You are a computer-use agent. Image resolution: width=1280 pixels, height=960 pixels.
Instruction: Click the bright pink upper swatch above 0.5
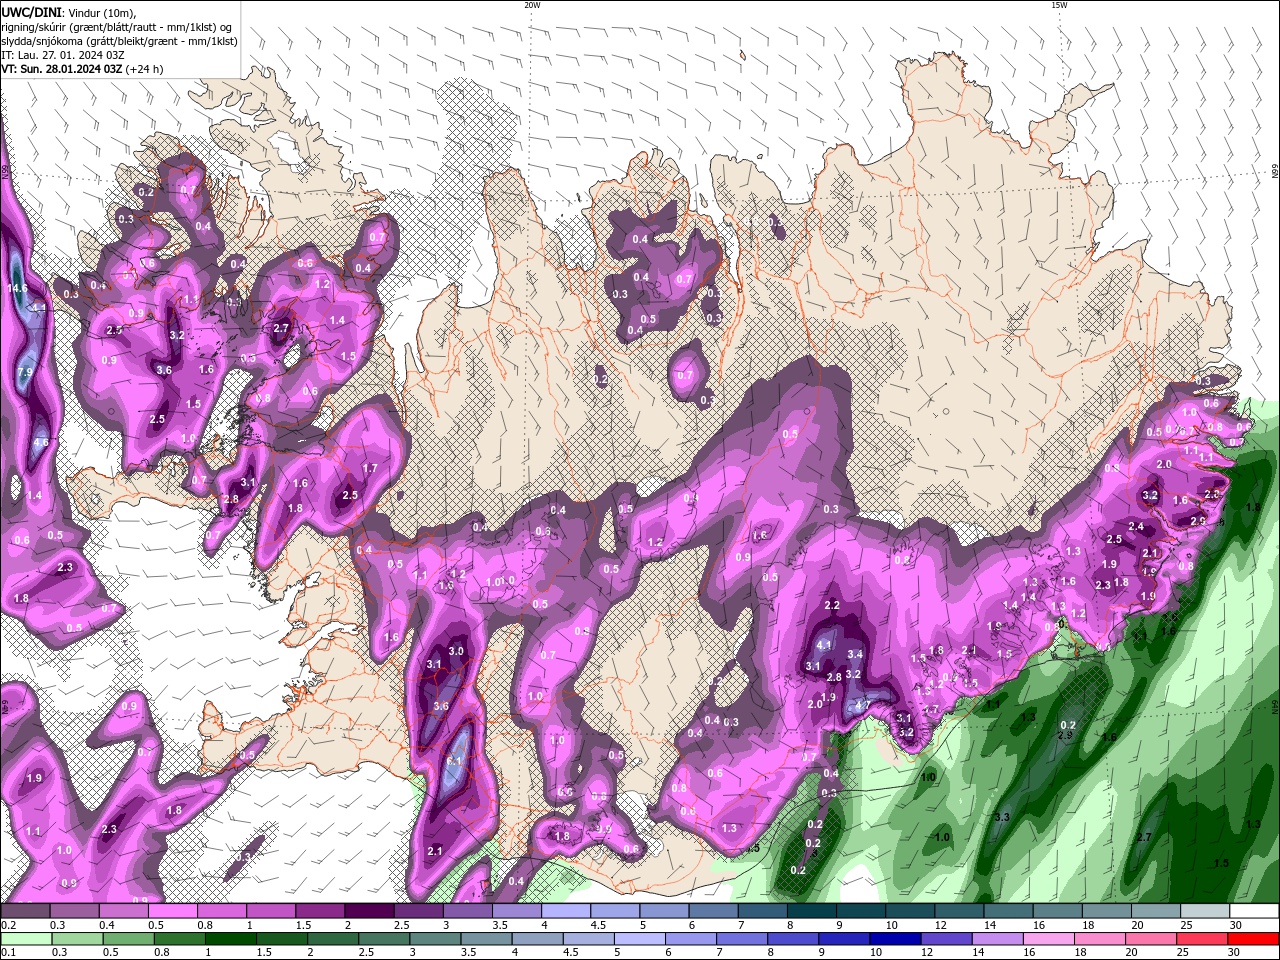click(x=172, y=912)
